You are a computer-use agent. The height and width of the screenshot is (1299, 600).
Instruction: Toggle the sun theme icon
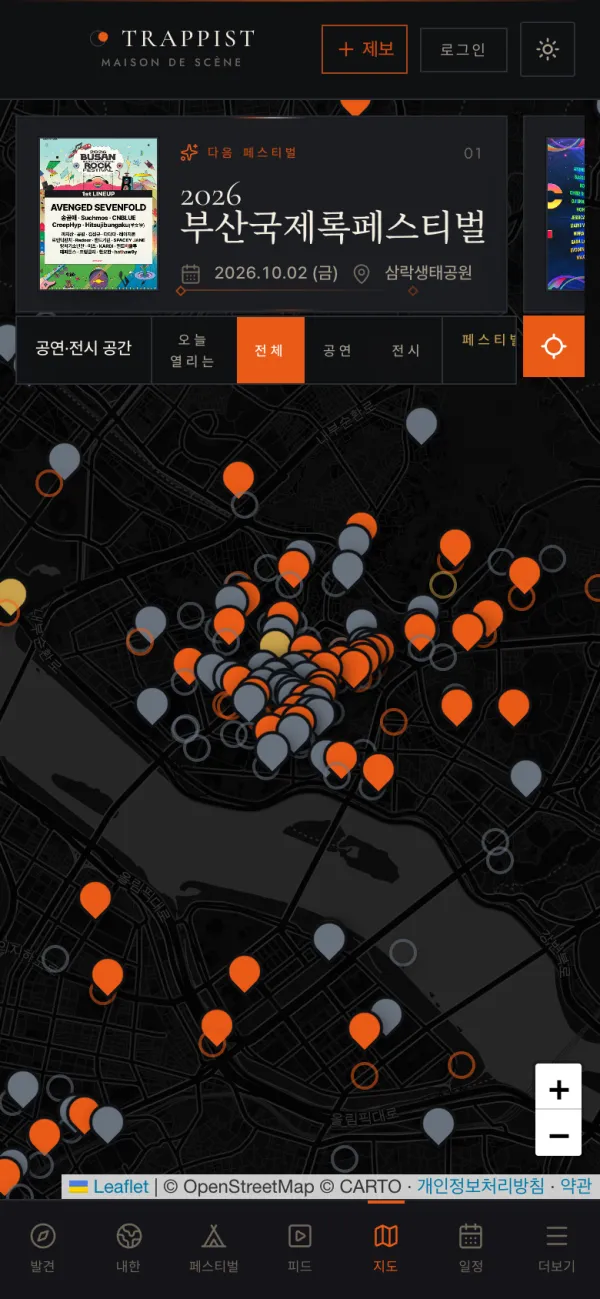(x=547, y=49)
